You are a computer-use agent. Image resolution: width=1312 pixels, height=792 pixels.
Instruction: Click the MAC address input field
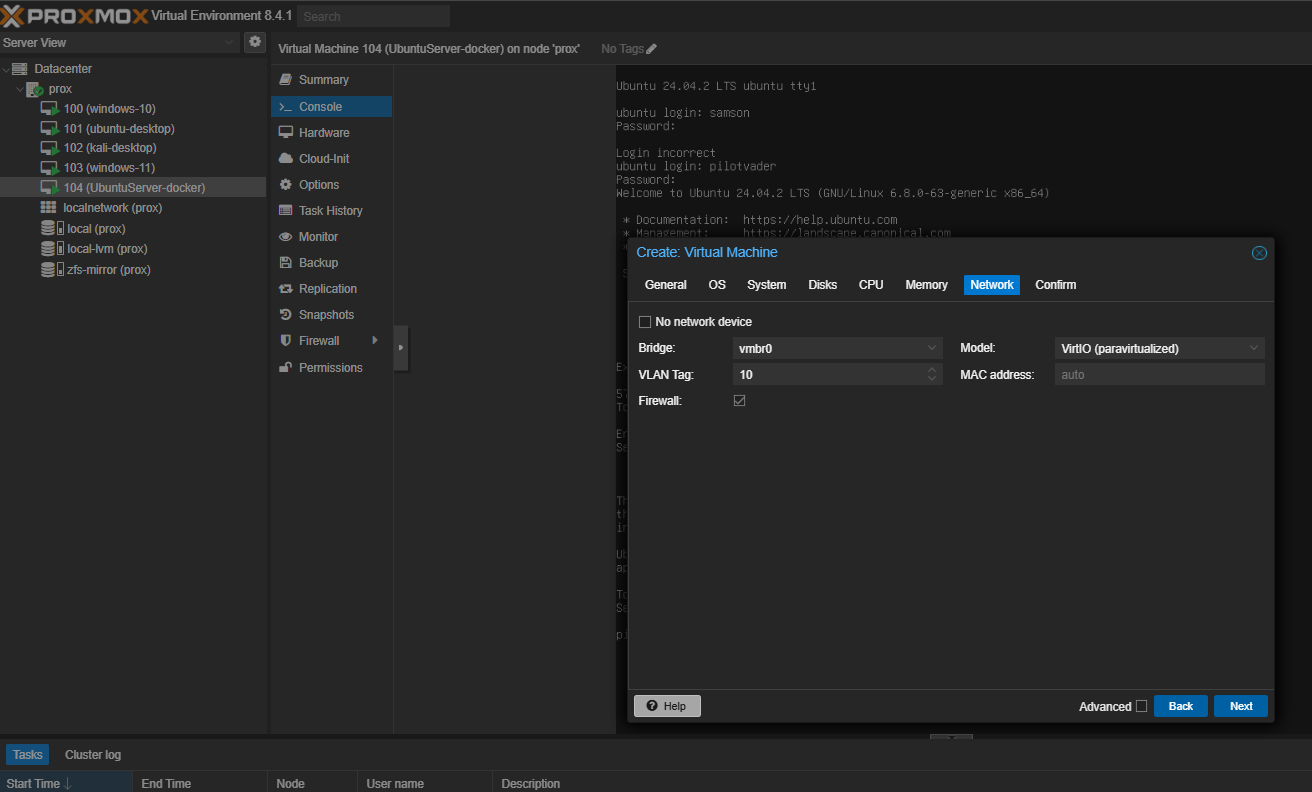coord(1159,375)
